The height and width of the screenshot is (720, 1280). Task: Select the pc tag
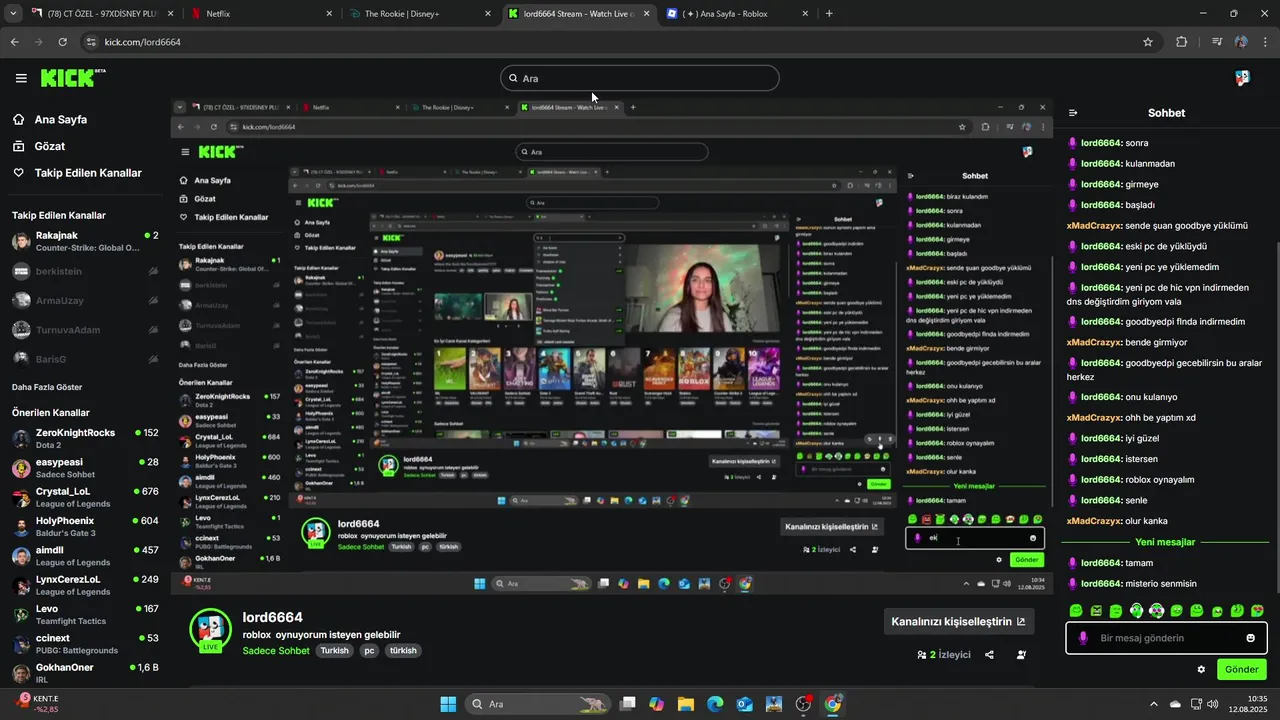click(x=369, y=650)
